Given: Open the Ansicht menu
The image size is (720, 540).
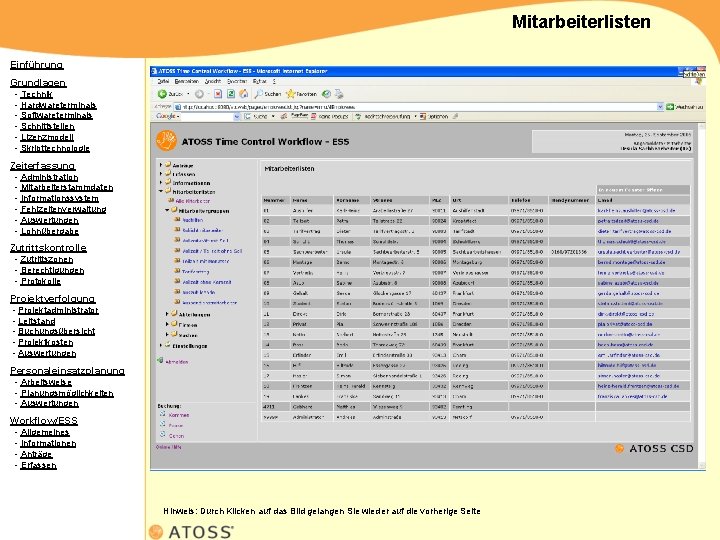Looking at the screenshot, I should 213,81.
